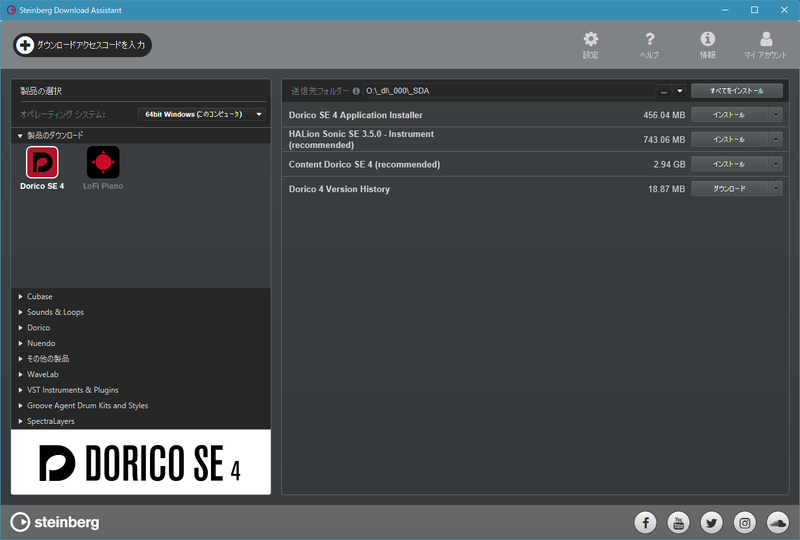The width and height of the screenshot is (800, 540).
Task: Open dropdown arrow beside Dorico SE 4 Application Installer
Action: [x=776, y=115]
